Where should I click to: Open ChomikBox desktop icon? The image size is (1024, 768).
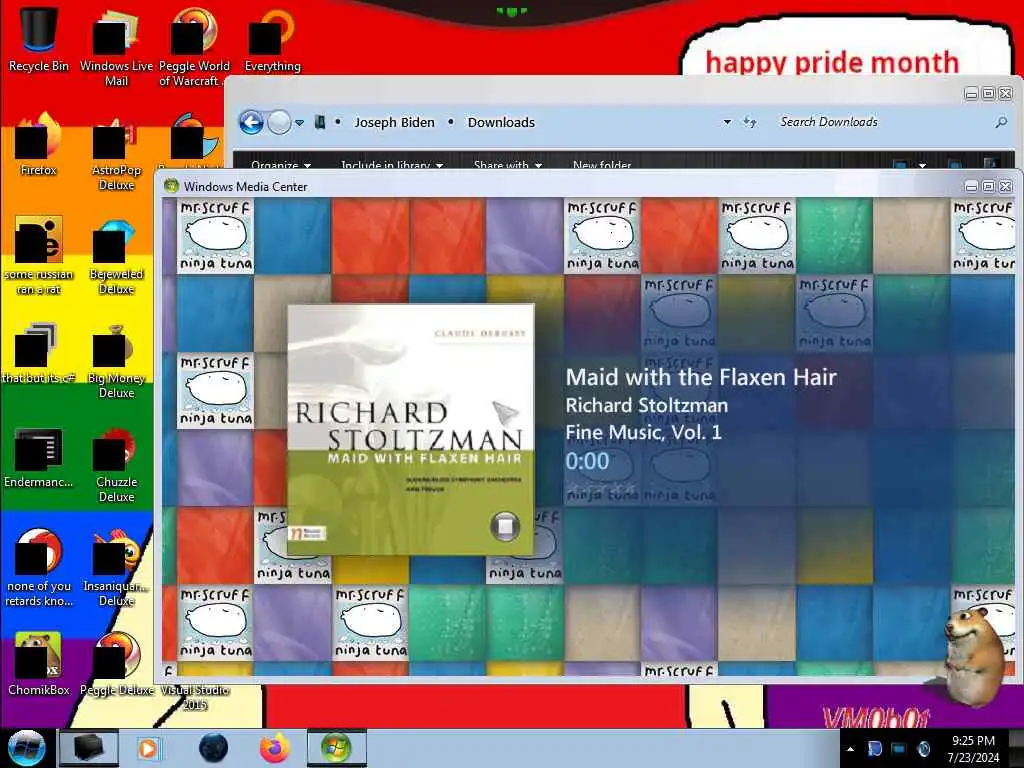pos(38,663)
